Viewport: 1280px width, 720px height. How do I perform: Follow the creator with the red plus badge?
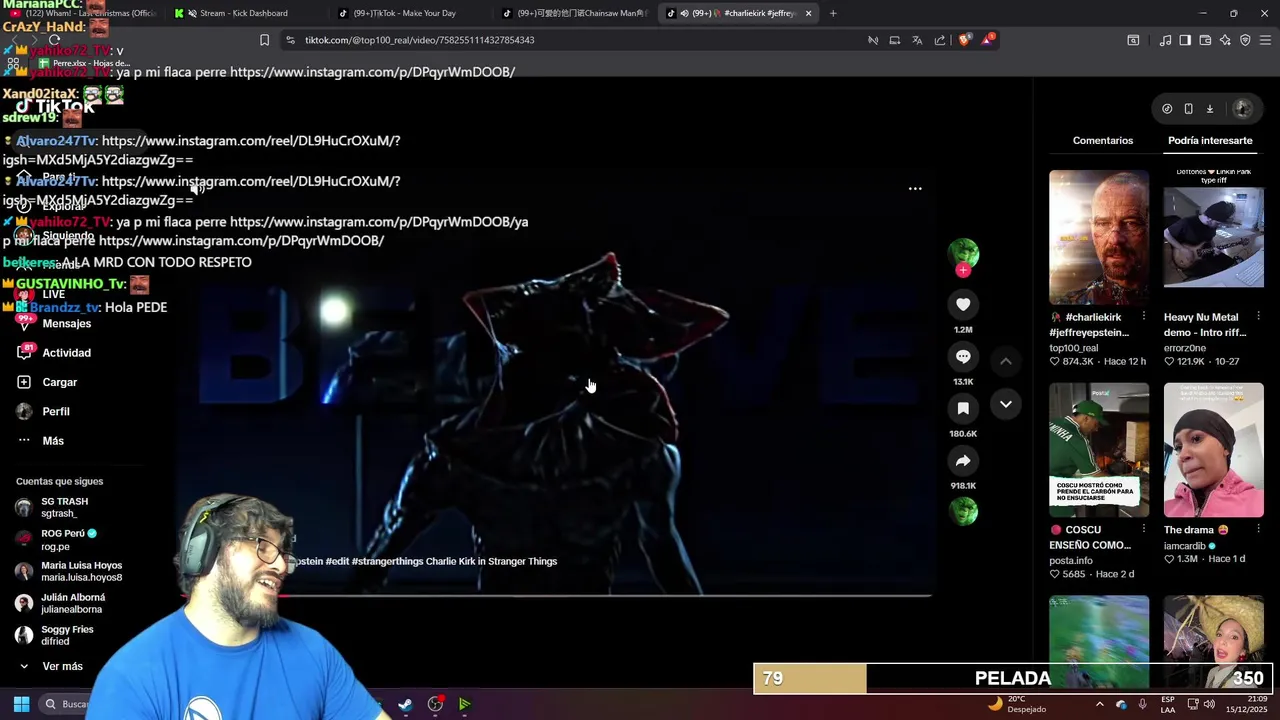(963, 270)
